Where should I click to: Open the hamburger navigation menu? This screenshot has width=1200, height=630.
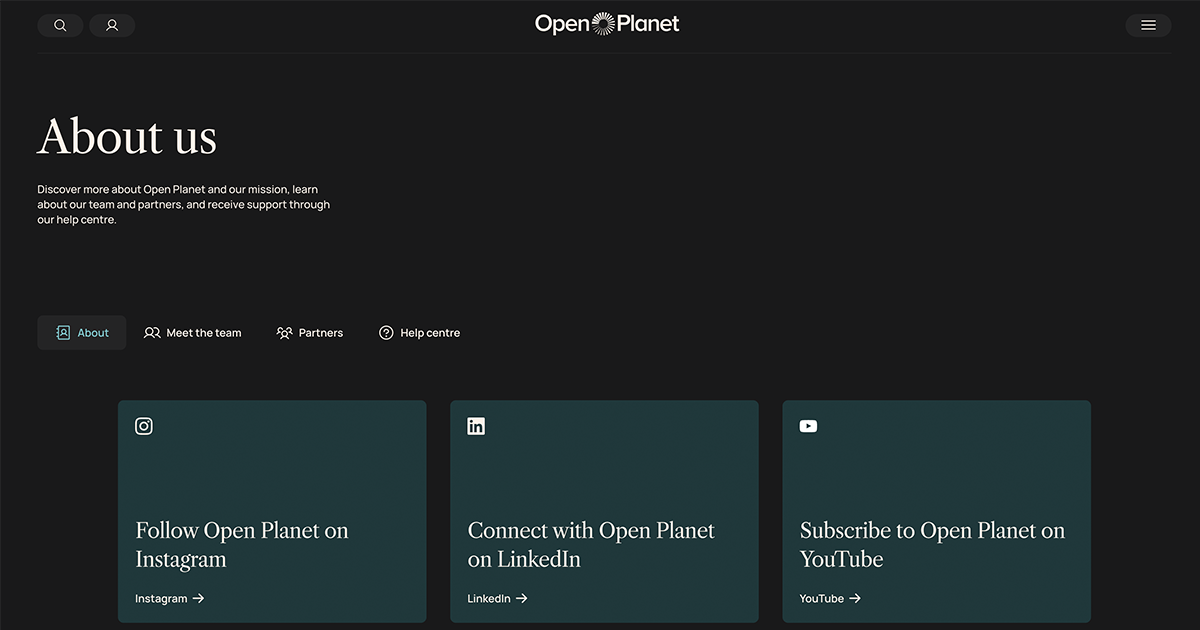[x=1147, y=24]
